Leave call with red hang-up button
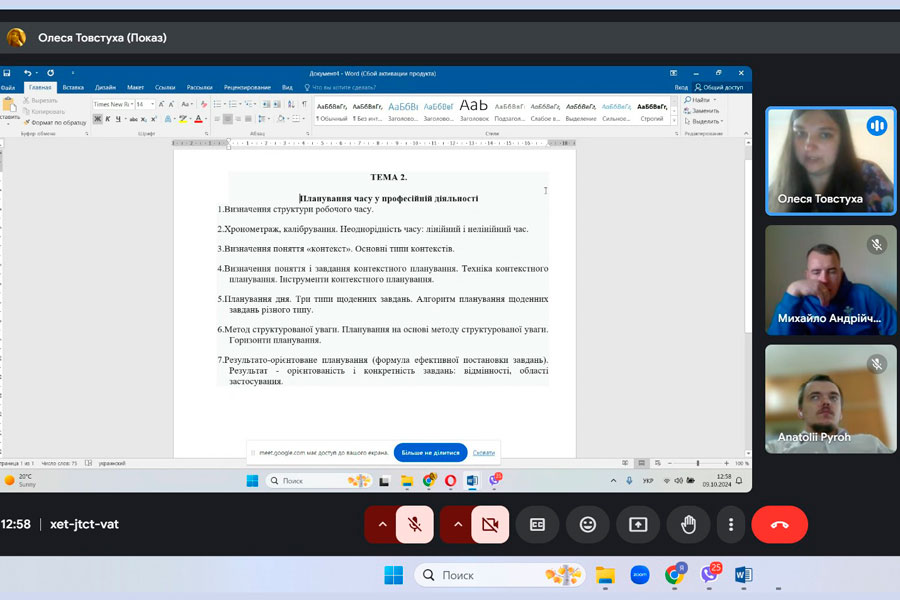 point(779,524)
